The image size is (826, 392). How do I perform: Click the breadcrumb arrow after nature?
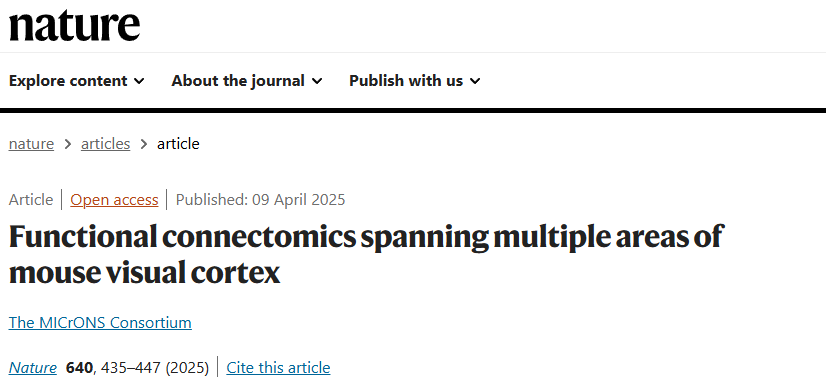[67, 144]
